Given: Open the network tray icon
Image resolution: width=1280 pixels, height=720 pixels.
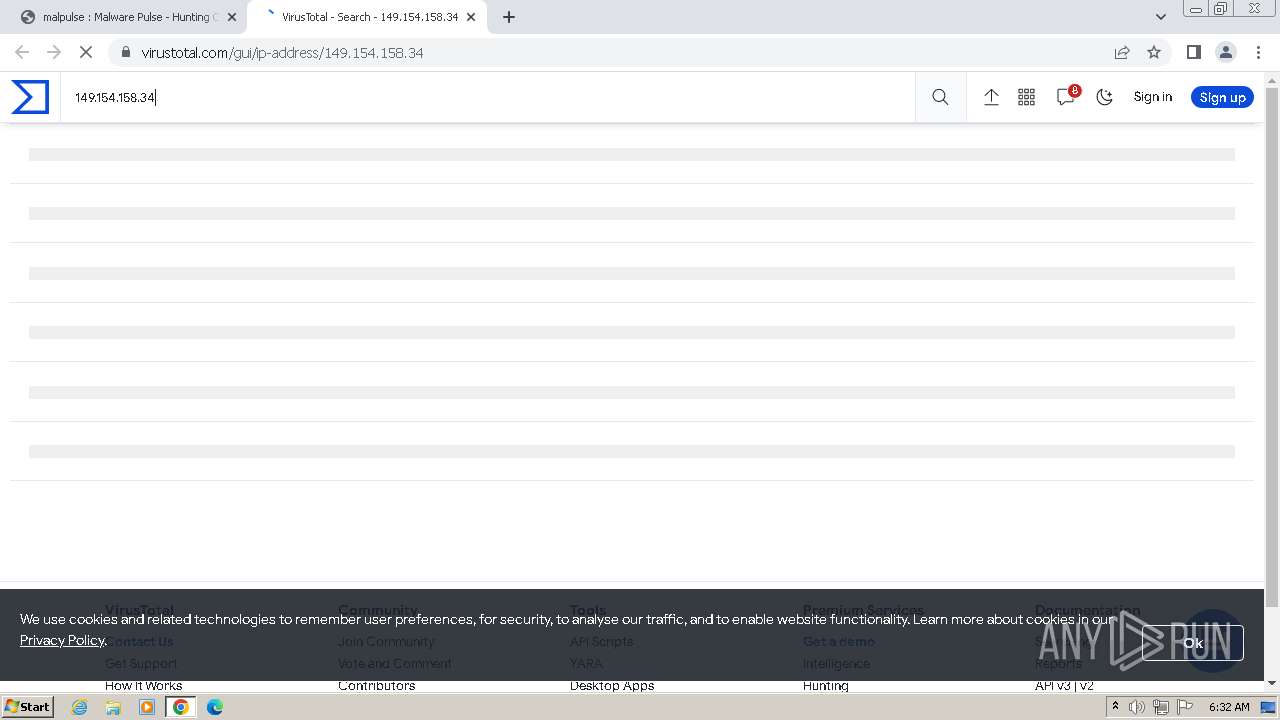Looking at the screenshot, I should coord(1161,707).
